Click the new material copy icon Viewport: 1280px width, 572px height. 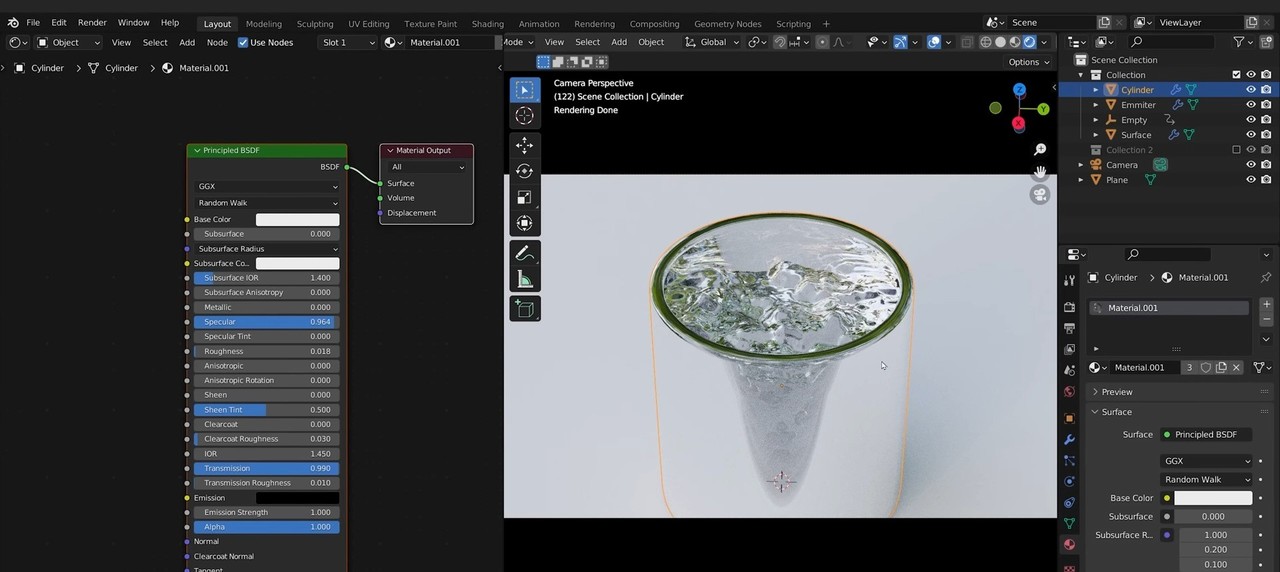[x=1221, y=367]
